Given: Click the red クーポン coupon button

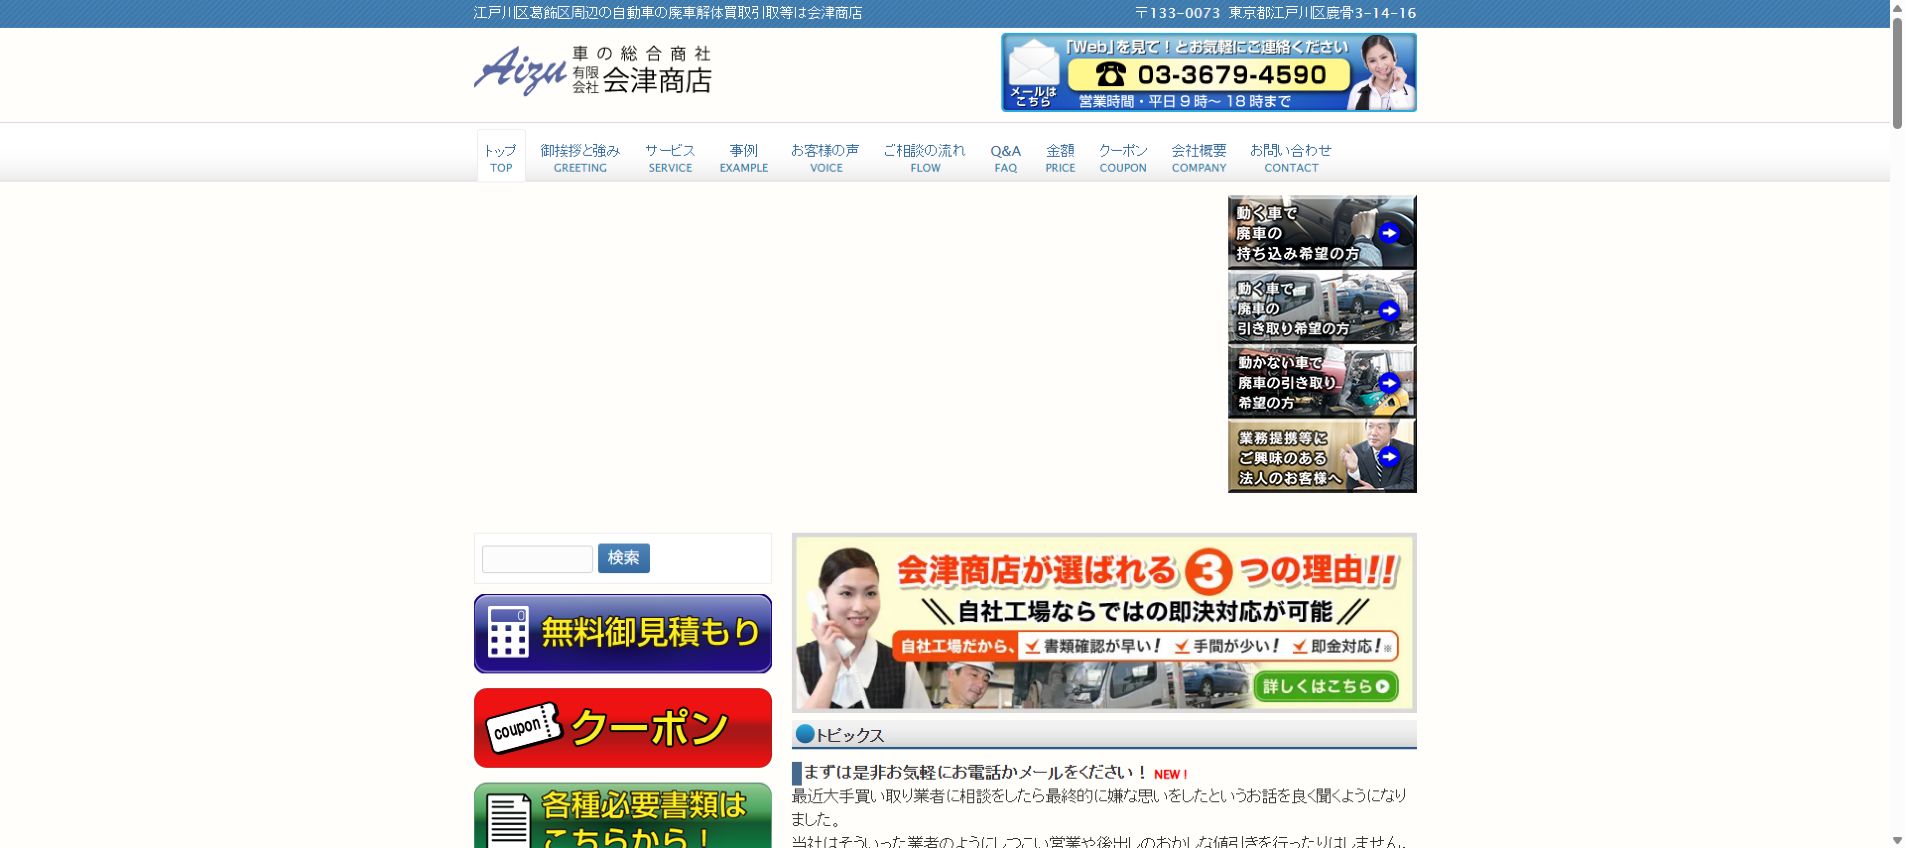Looking at the screenshot, I should pyautogui.click(x=623, y=728).
